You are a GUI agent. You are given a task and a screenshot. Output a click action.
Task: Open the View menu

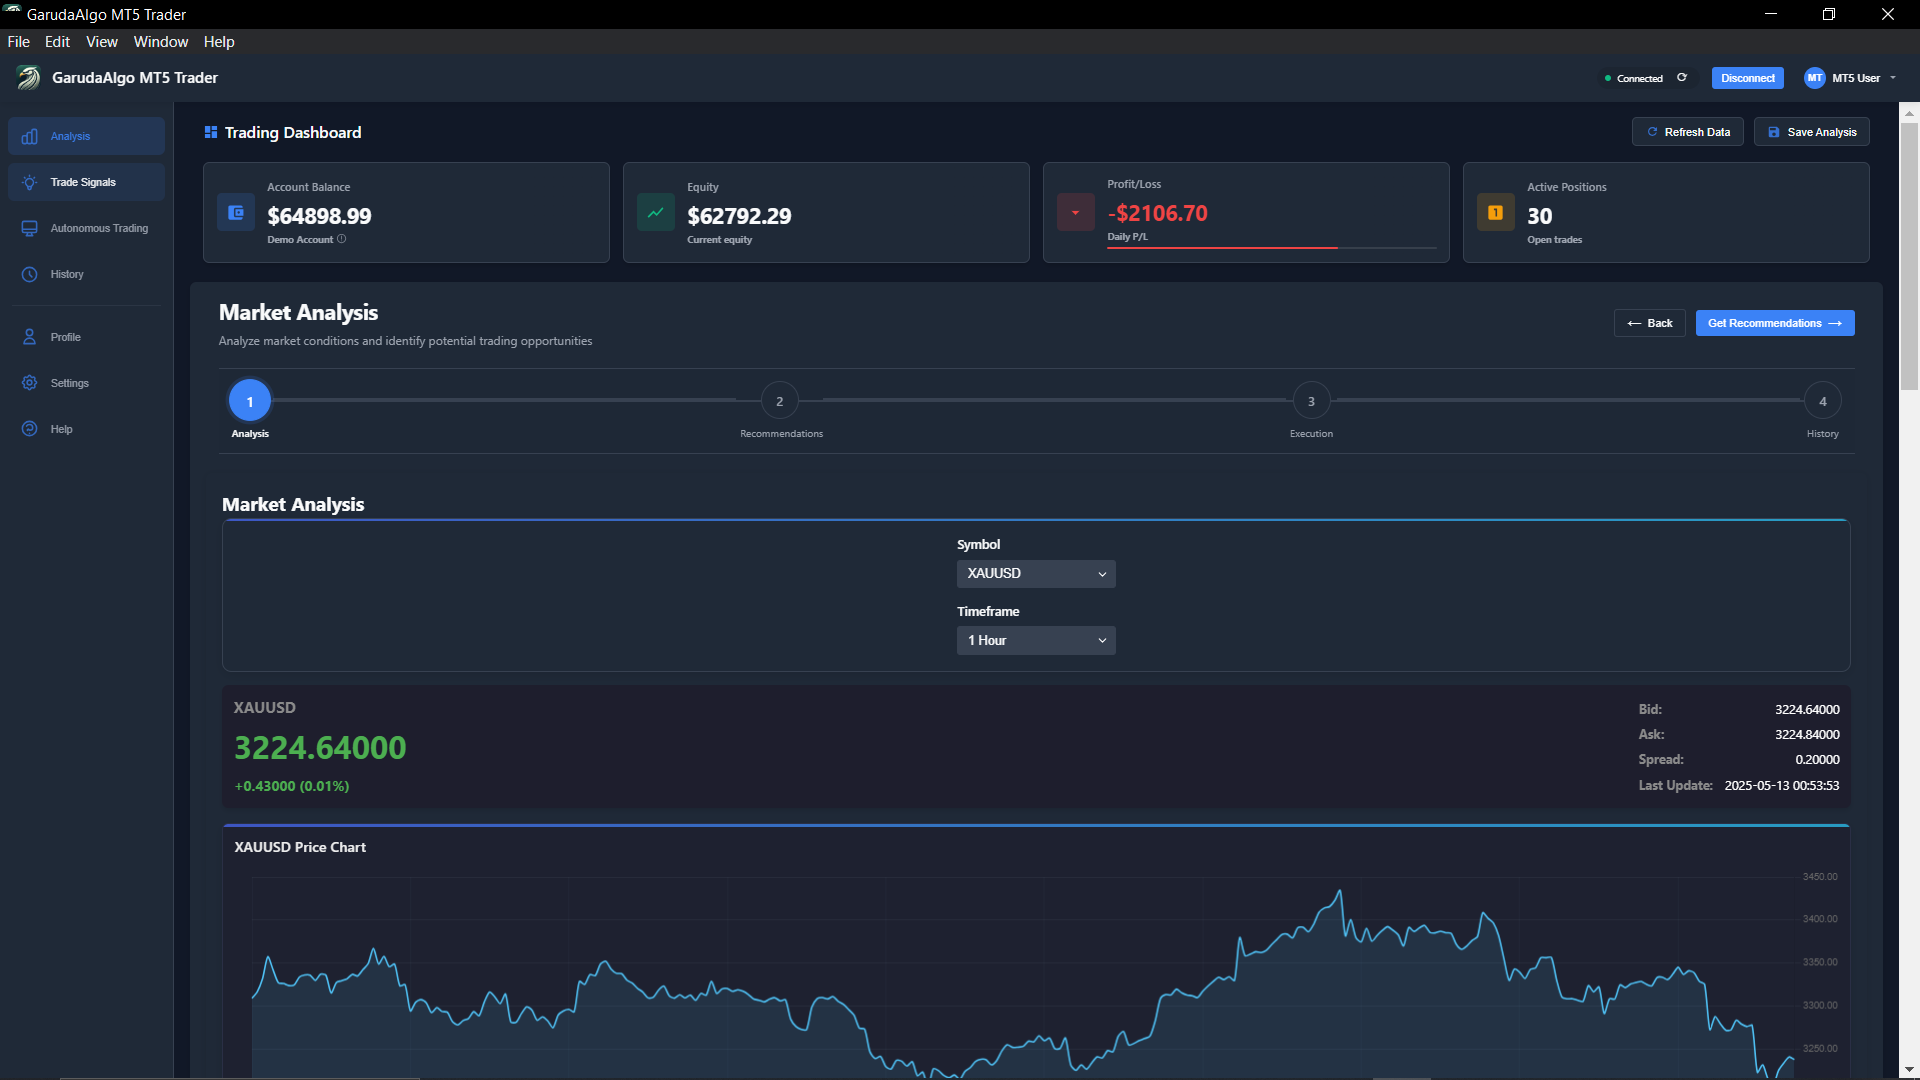pyautogui.click(x=101, y=41)
